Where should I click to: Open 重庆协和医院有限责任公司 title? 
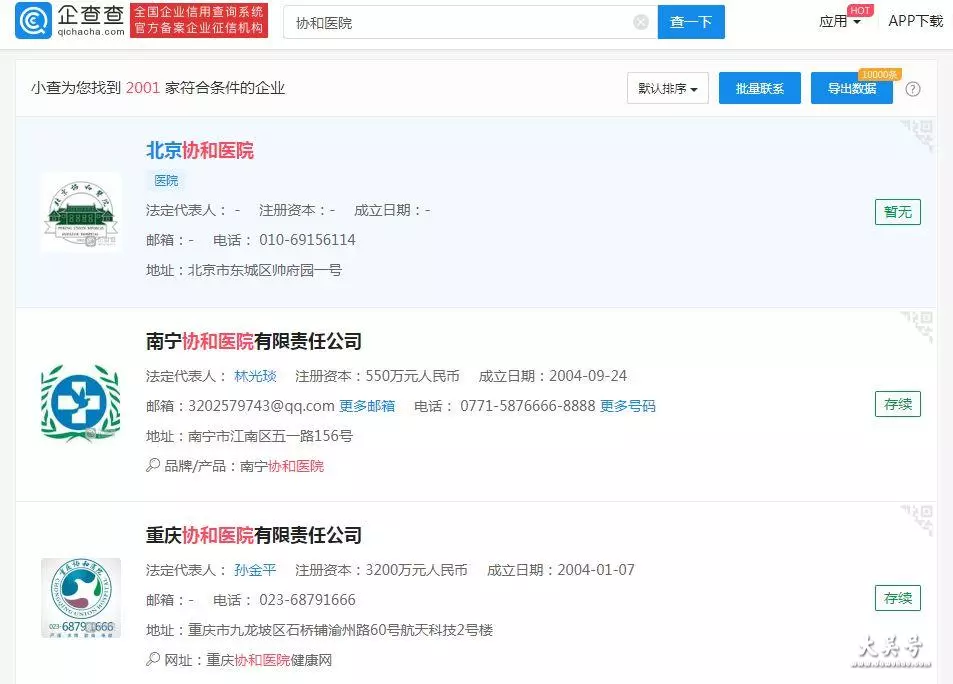tap(253, 536)
